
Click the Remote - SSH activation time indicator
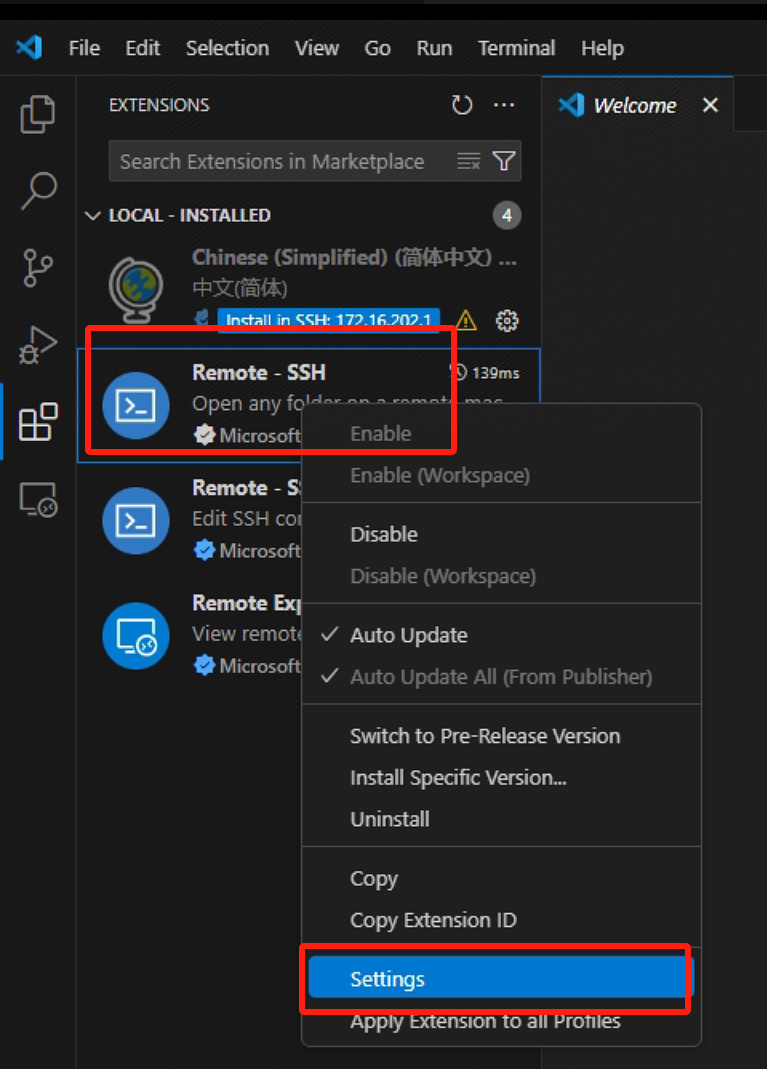[485, 373]
